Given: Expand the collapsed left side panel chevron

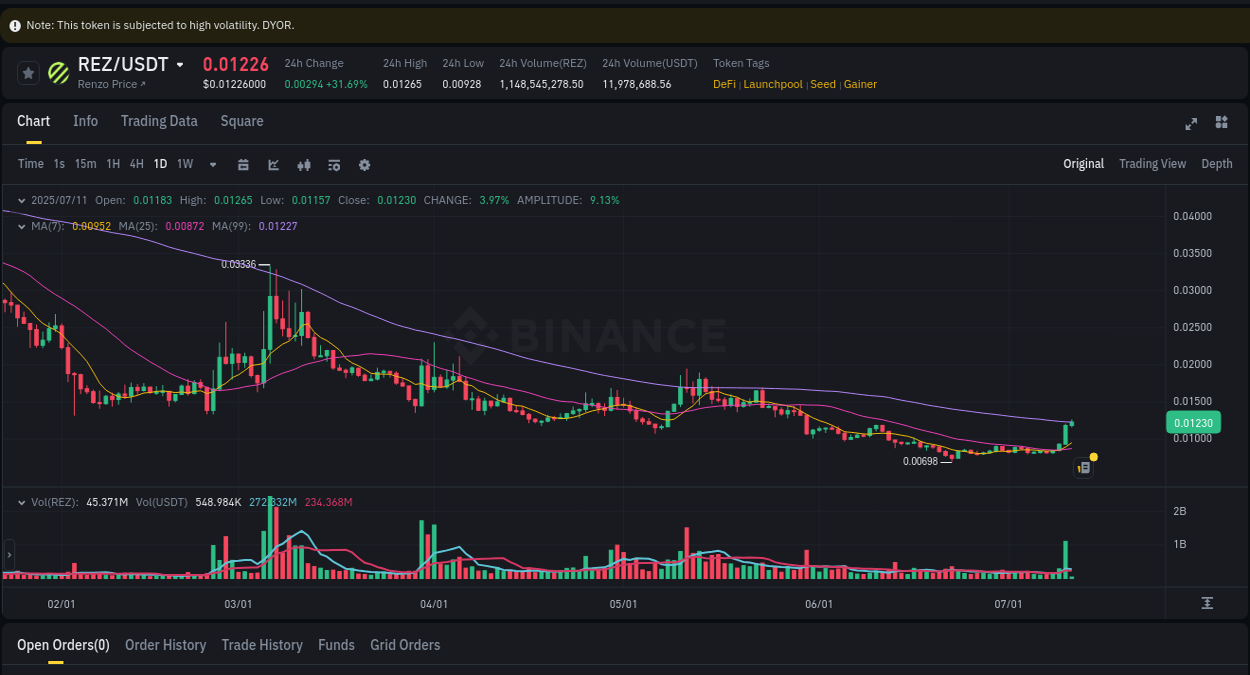Looking at the screenshot, I should coord(8,553).
